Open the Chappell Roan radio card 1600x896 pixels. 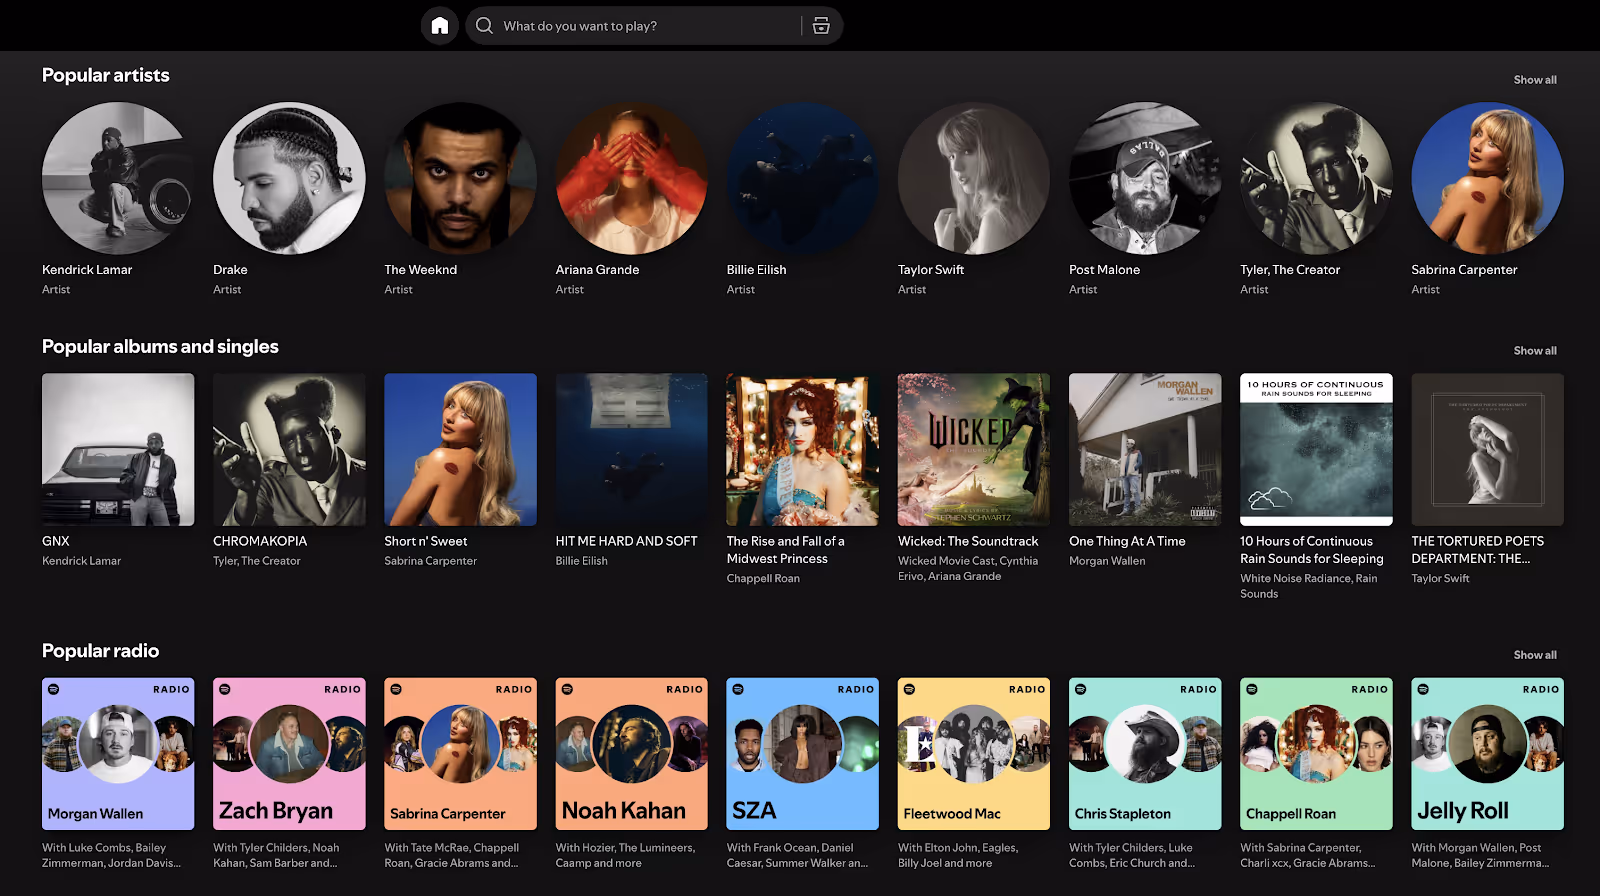(1316, 754)
